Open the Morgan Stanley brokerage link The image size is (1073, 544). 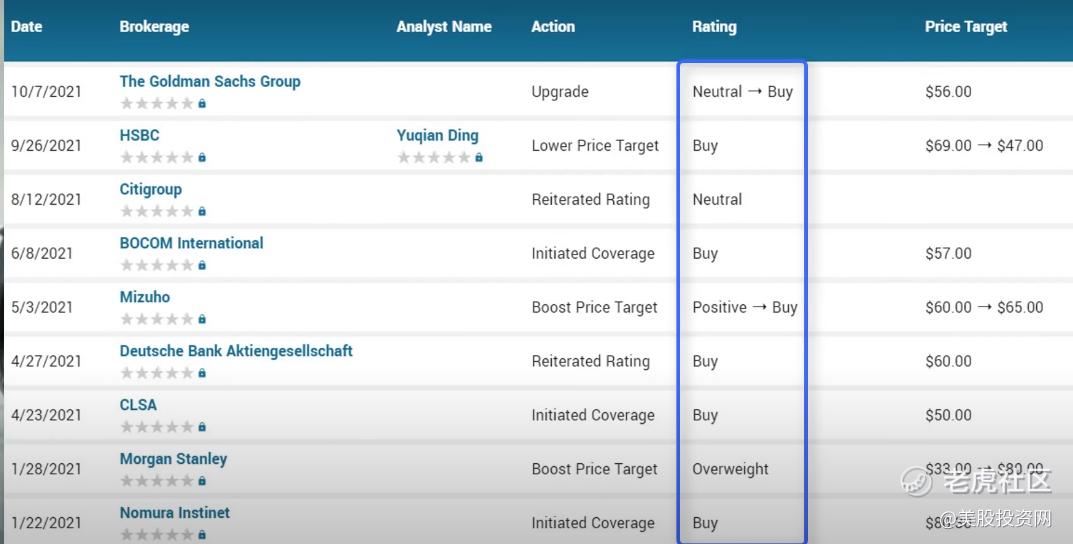pyautogui.click(x=173, y=459)
